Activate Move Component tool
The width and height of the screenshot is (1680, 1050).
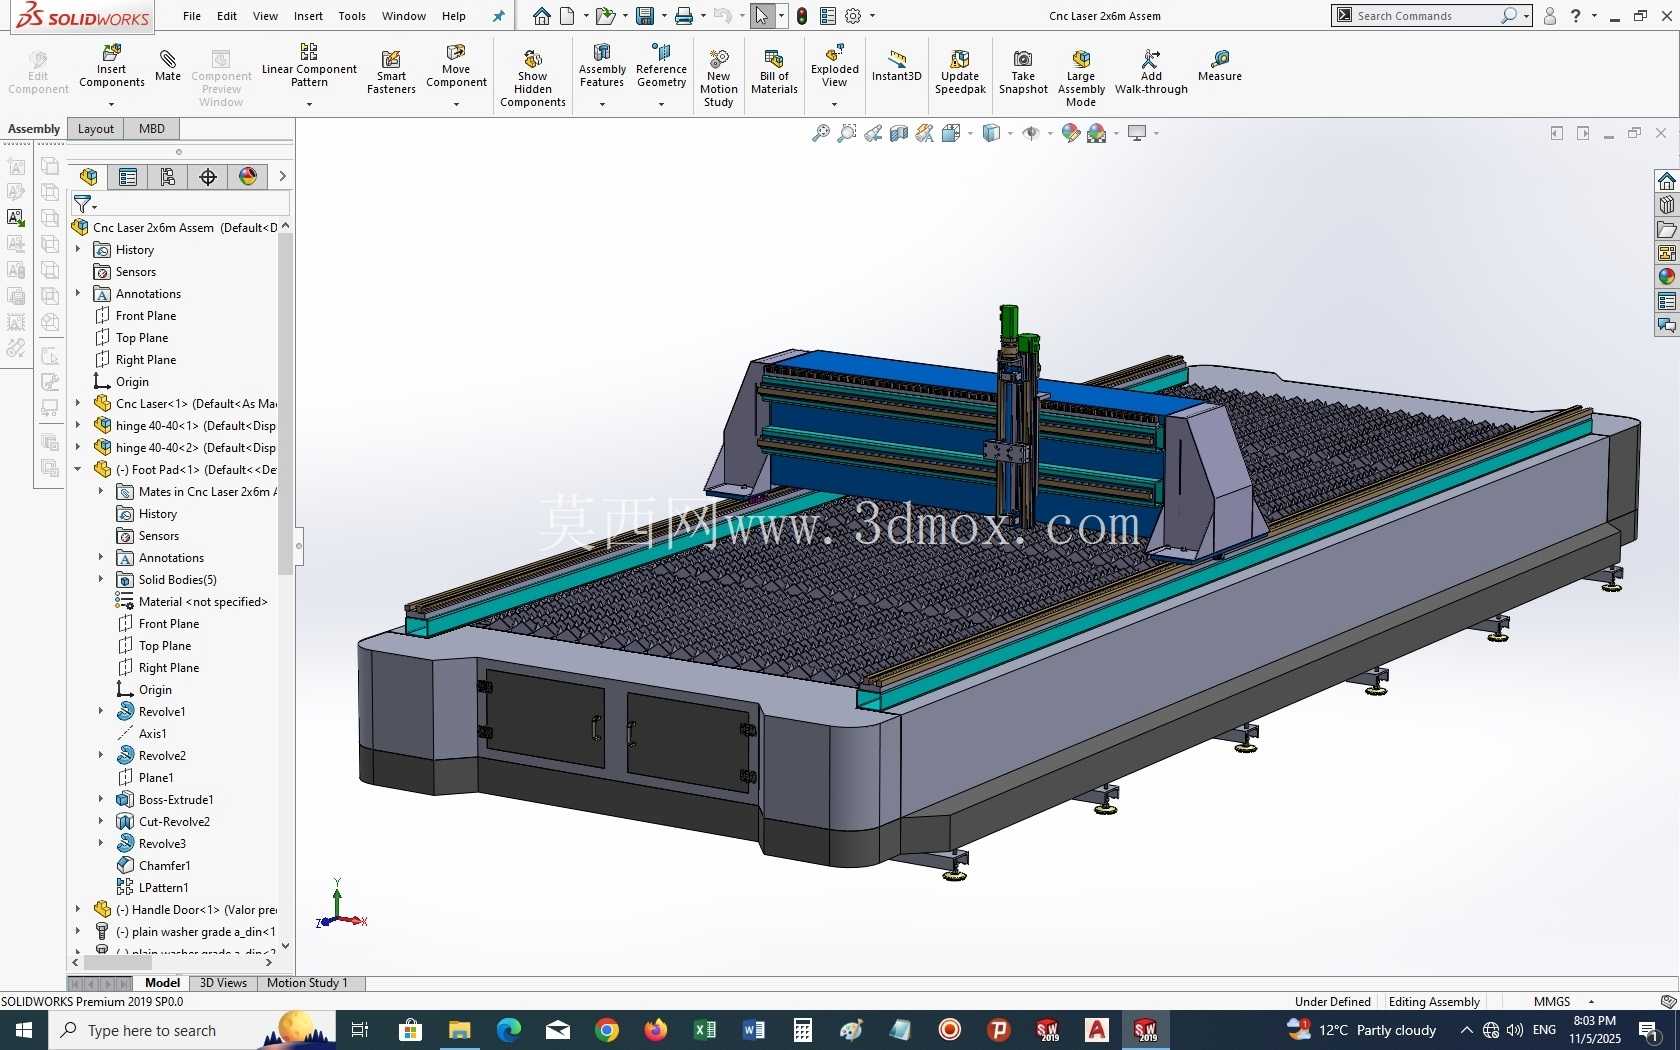456,66
